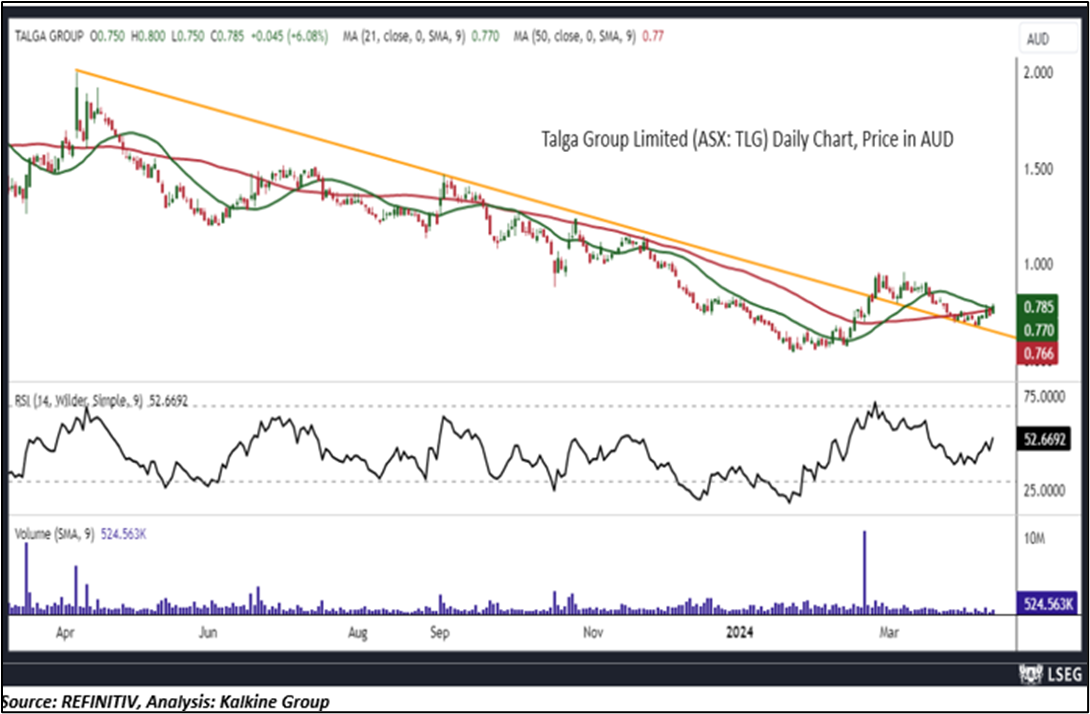The width and height of the screenshot is (1090, 714).
Task: Click the red 0.766 value tag
Action: 1039,353
